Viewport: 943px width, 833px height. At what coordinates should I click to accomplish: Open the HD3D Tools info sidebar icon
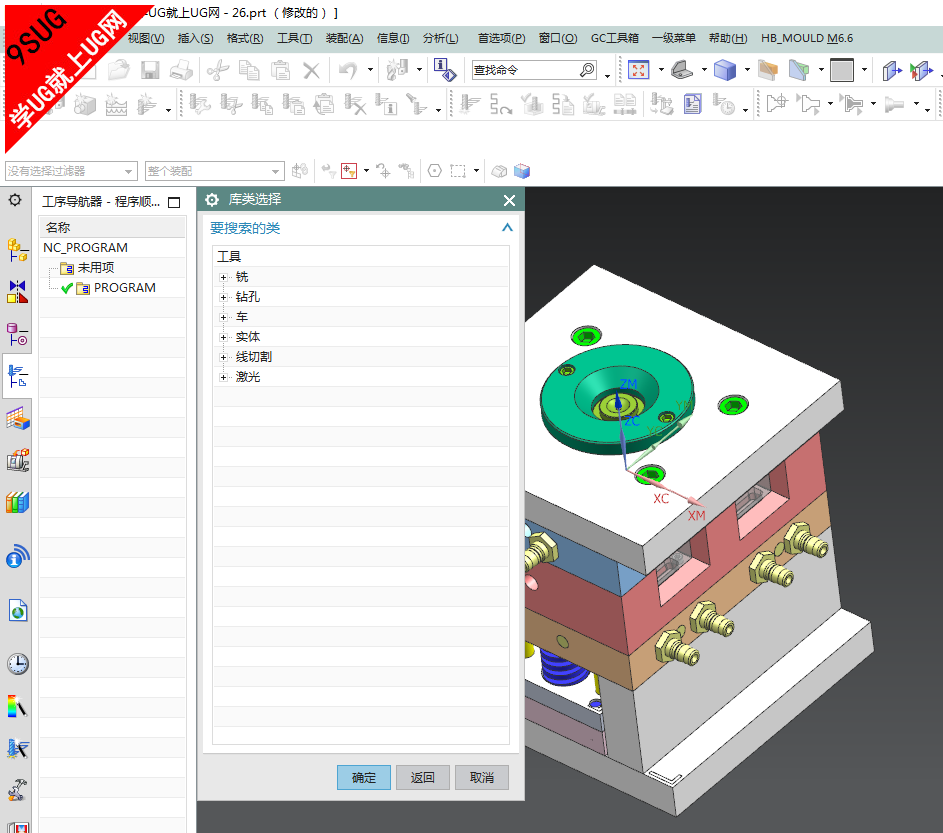(17, 557)
